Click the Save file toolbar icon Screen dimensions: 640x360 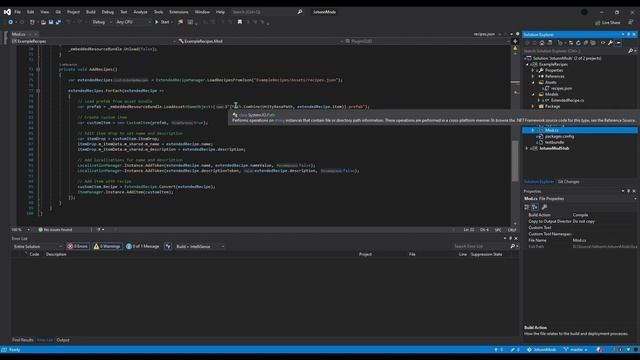[x=51, y=22]
